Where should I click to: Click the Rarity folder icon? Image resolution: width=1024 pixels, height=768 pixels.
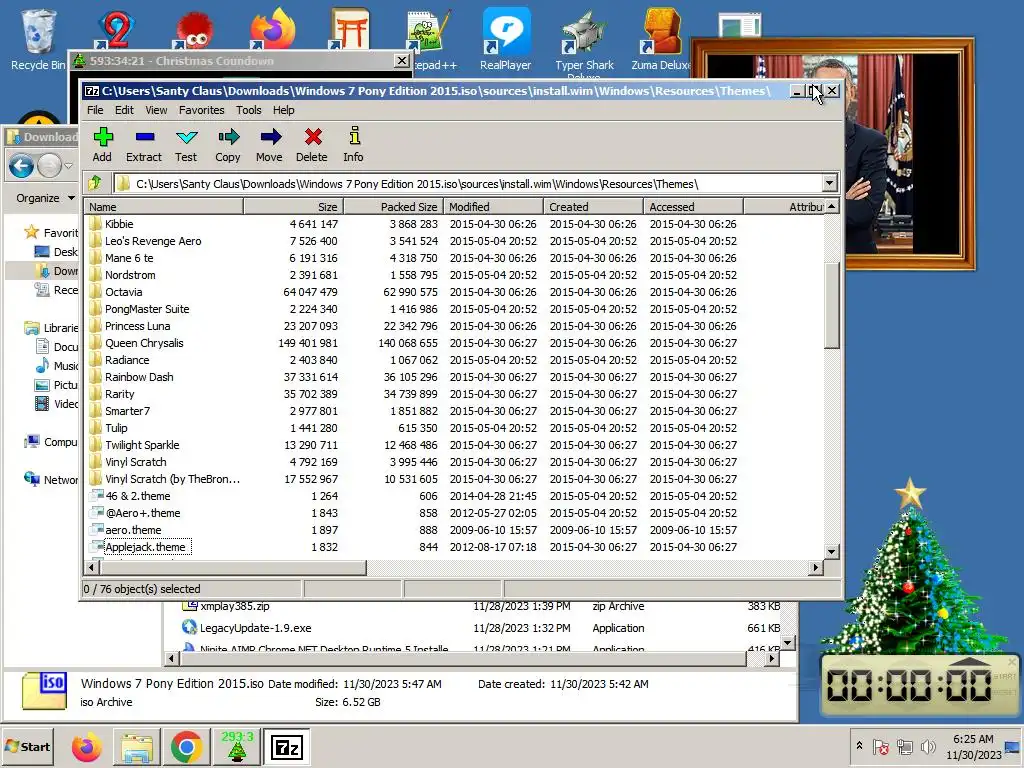pos(95,394)
